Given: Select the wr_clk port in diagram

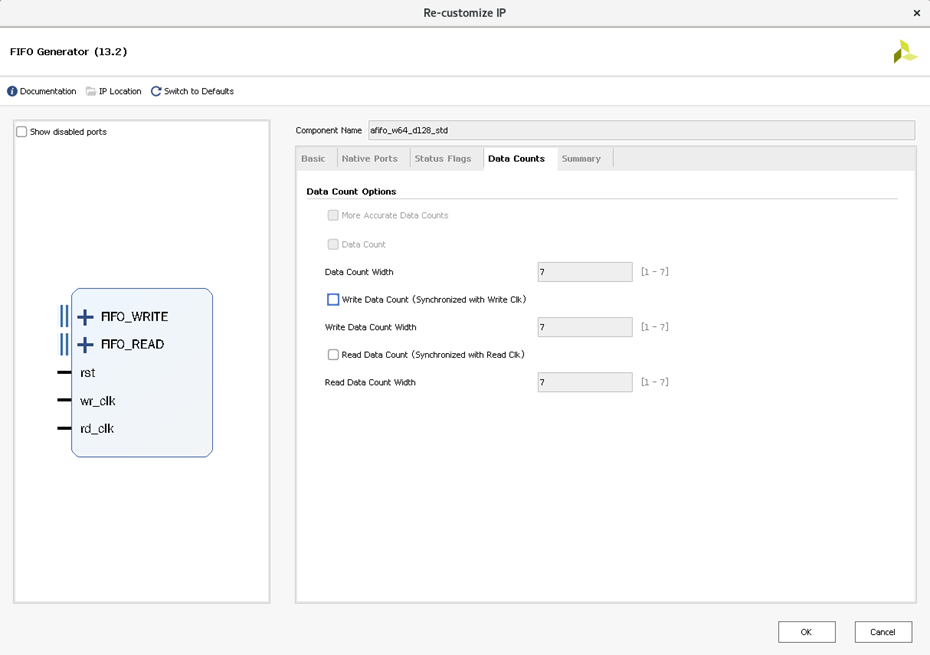Looking at the screenshot, I should (x=98, y=401).
